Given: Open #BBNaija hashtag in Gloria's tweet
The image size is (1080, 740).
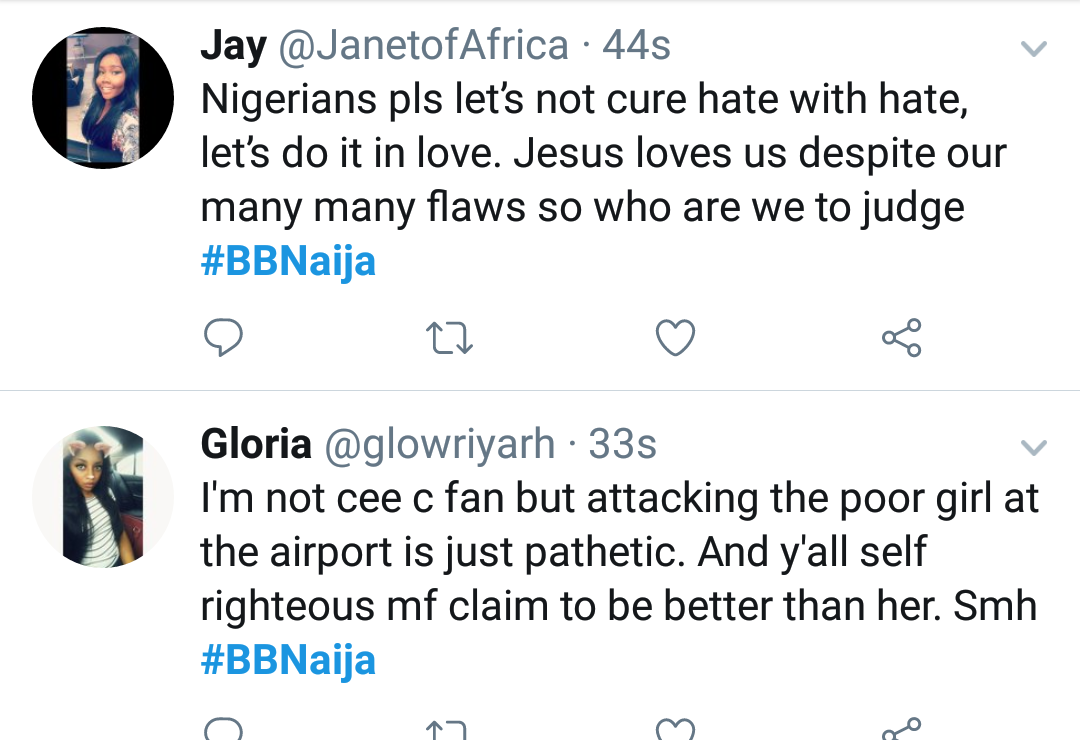Looking at the screenshot, I should (x=288, y=661).
